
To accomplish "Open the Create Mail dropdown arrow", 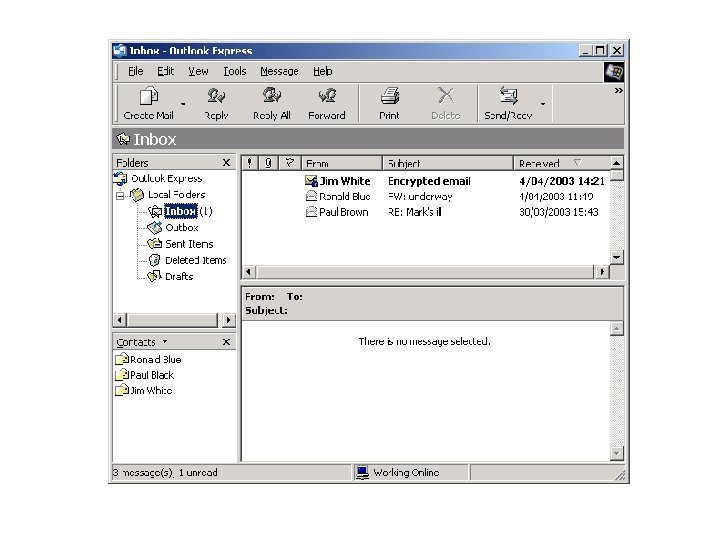I will pyautogui.click(x=183, y=104).
